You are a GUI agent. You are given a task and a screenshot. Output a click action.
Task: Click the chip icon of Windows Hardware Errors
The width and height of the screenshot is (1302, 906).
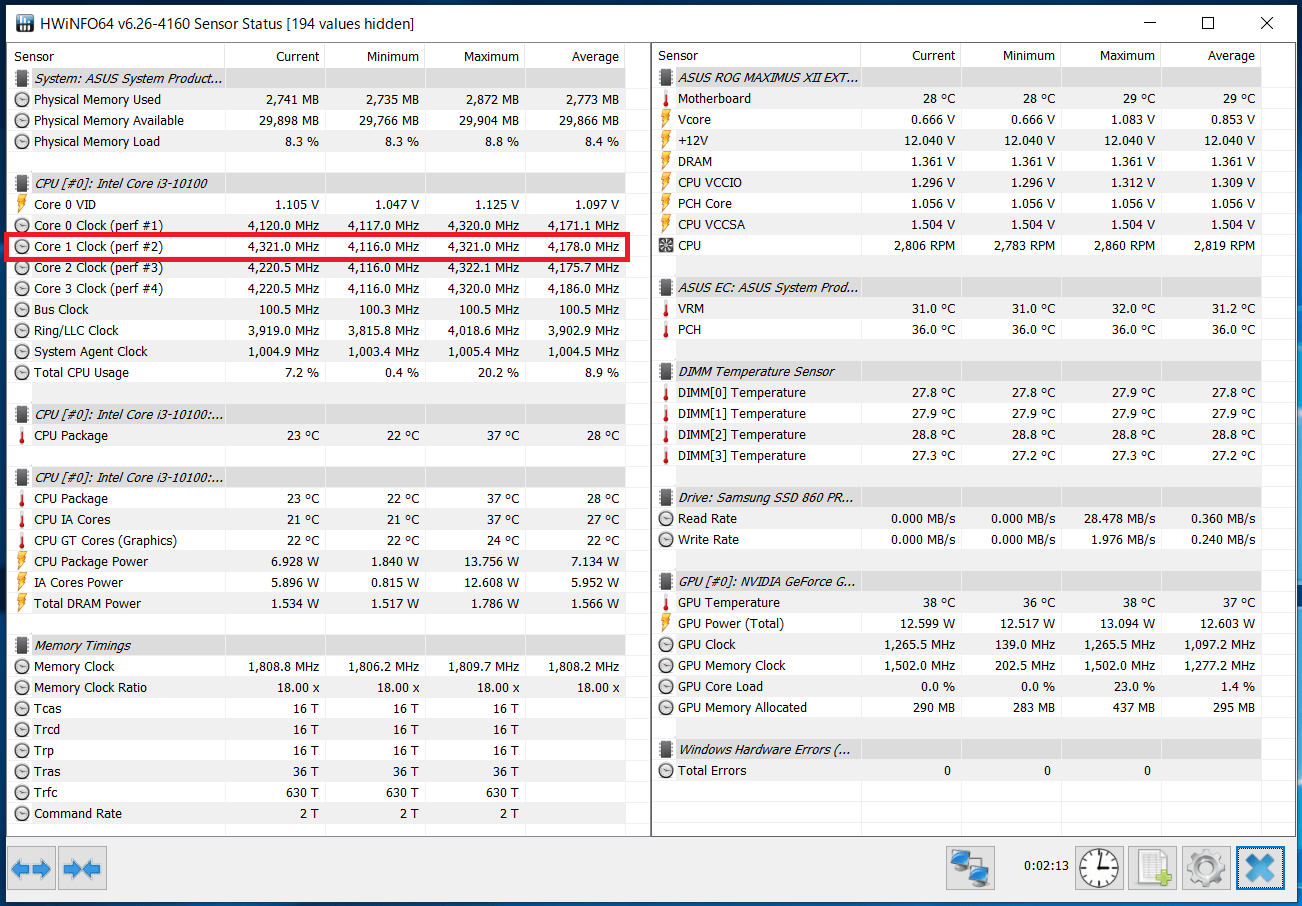tap(666, 749)
